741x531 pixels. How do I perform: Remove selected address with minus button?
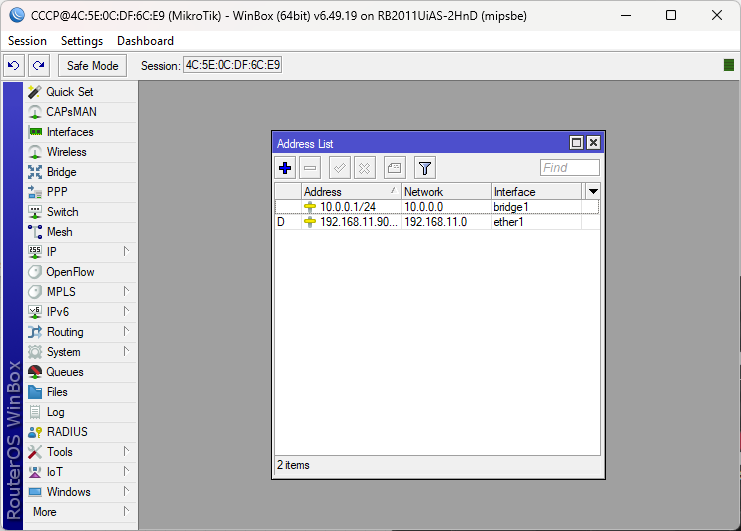click(310, 168)
